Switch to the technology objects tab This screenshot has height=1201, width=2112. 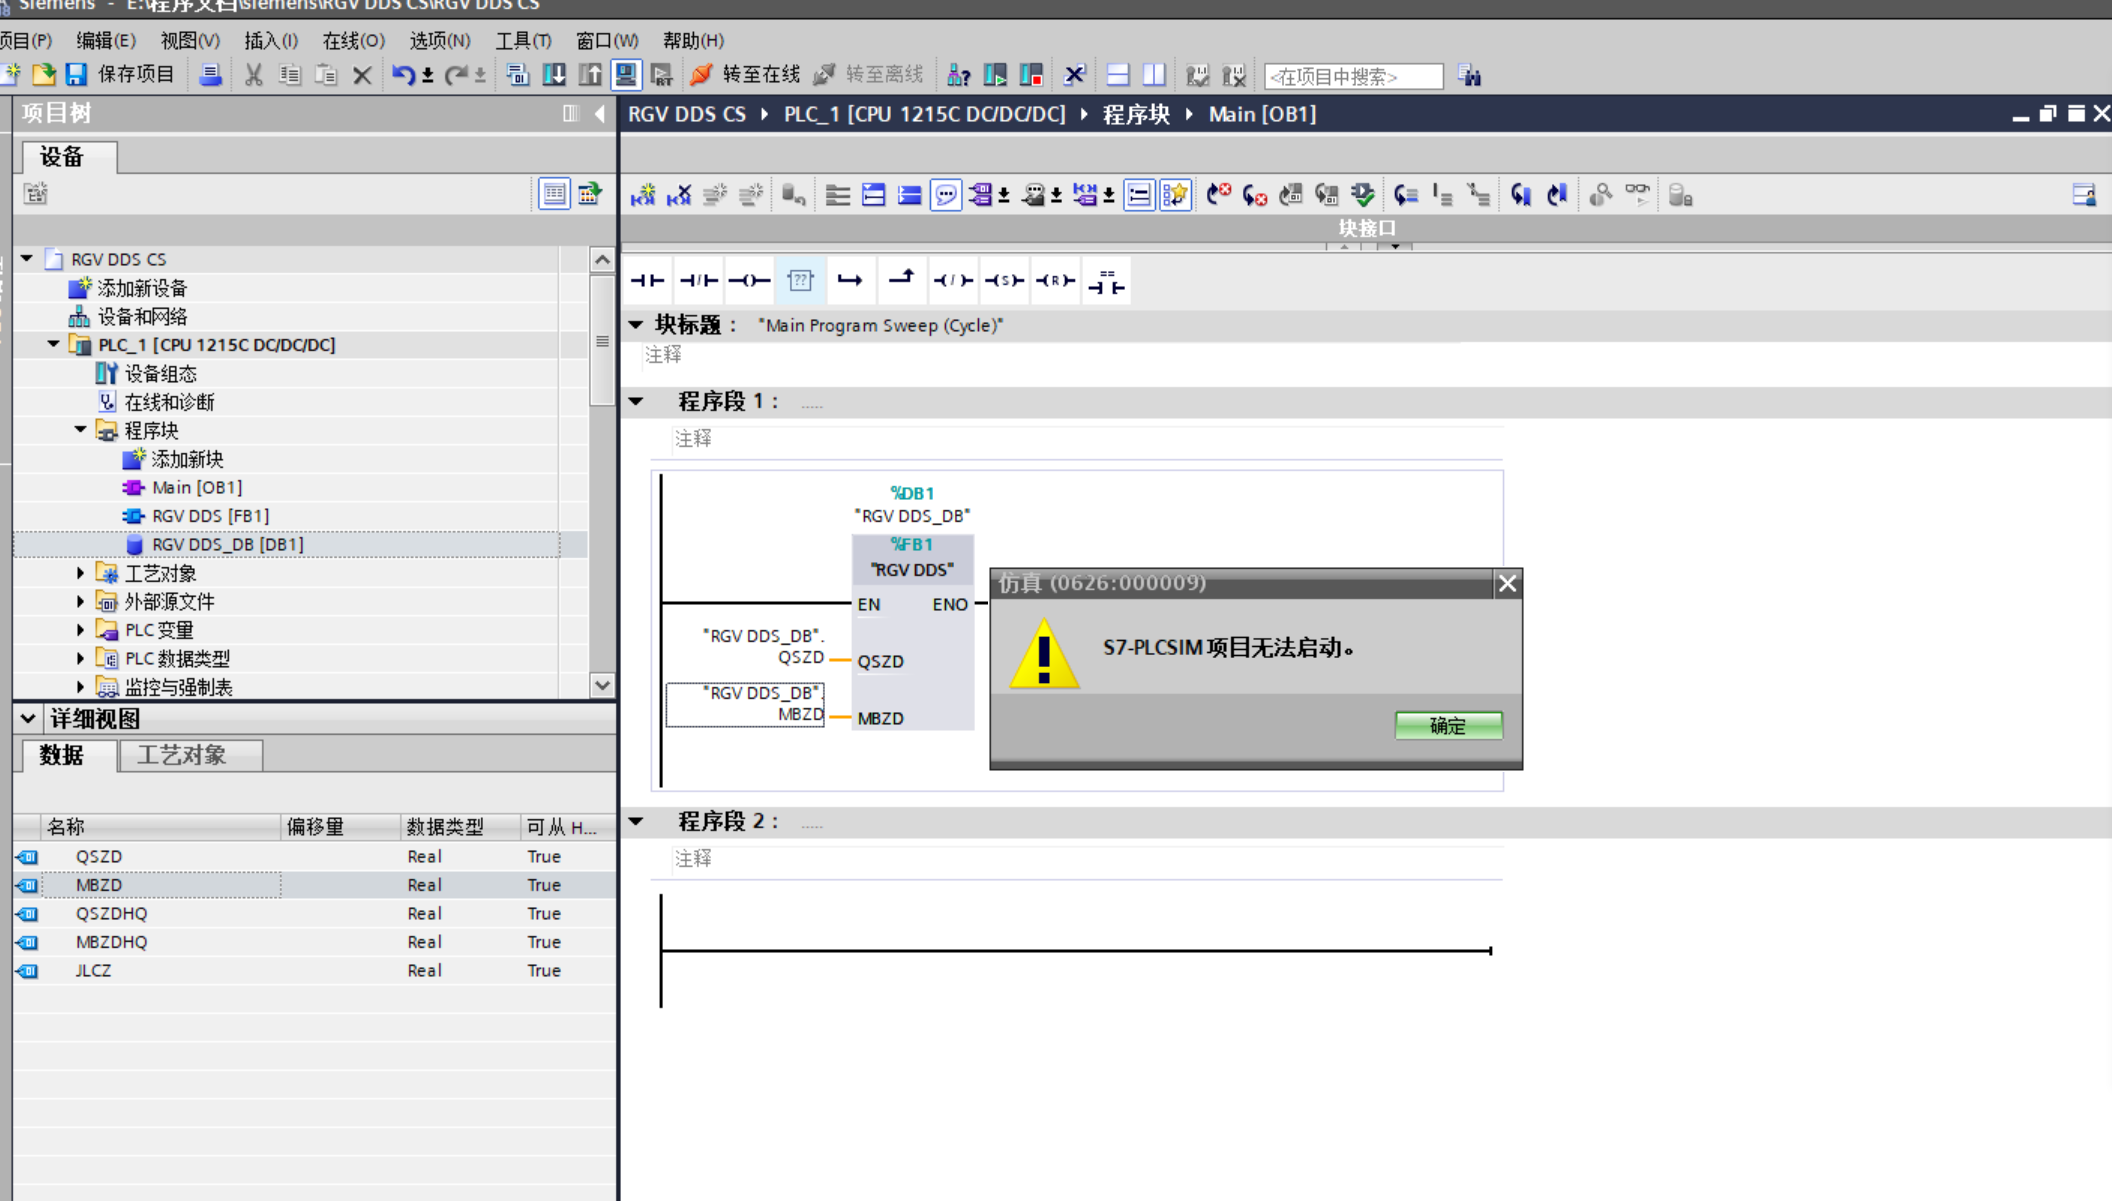tap(182, 755)
